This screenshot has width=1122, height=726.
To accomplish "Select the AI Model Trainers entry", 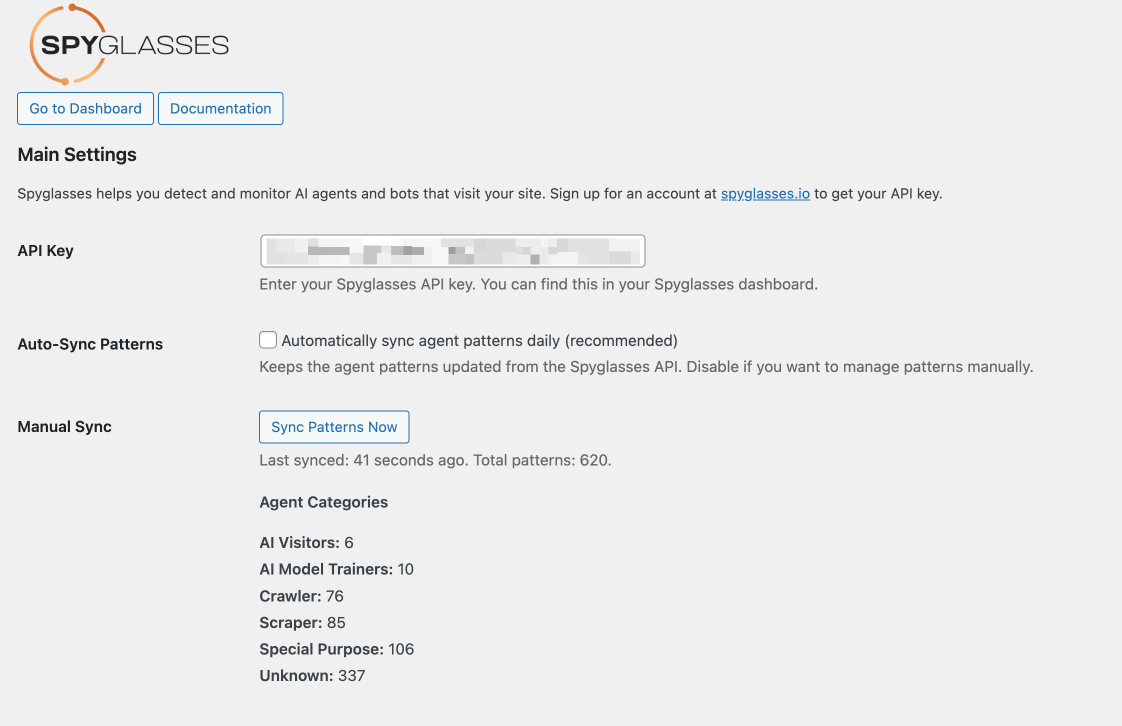I will click(336, 569).
